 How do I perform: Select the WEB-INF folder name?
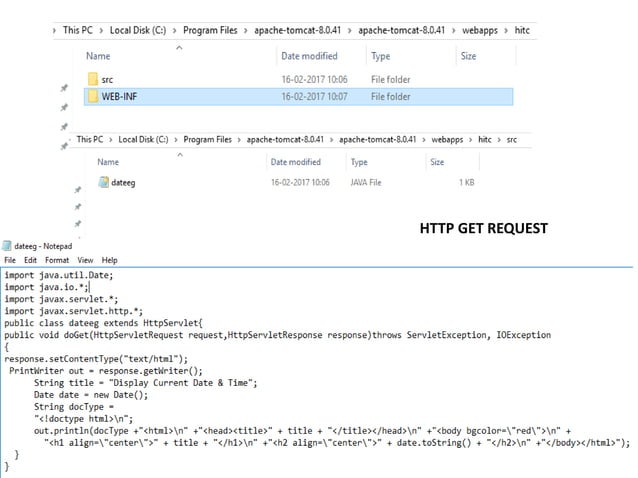[x=119, y=97]
